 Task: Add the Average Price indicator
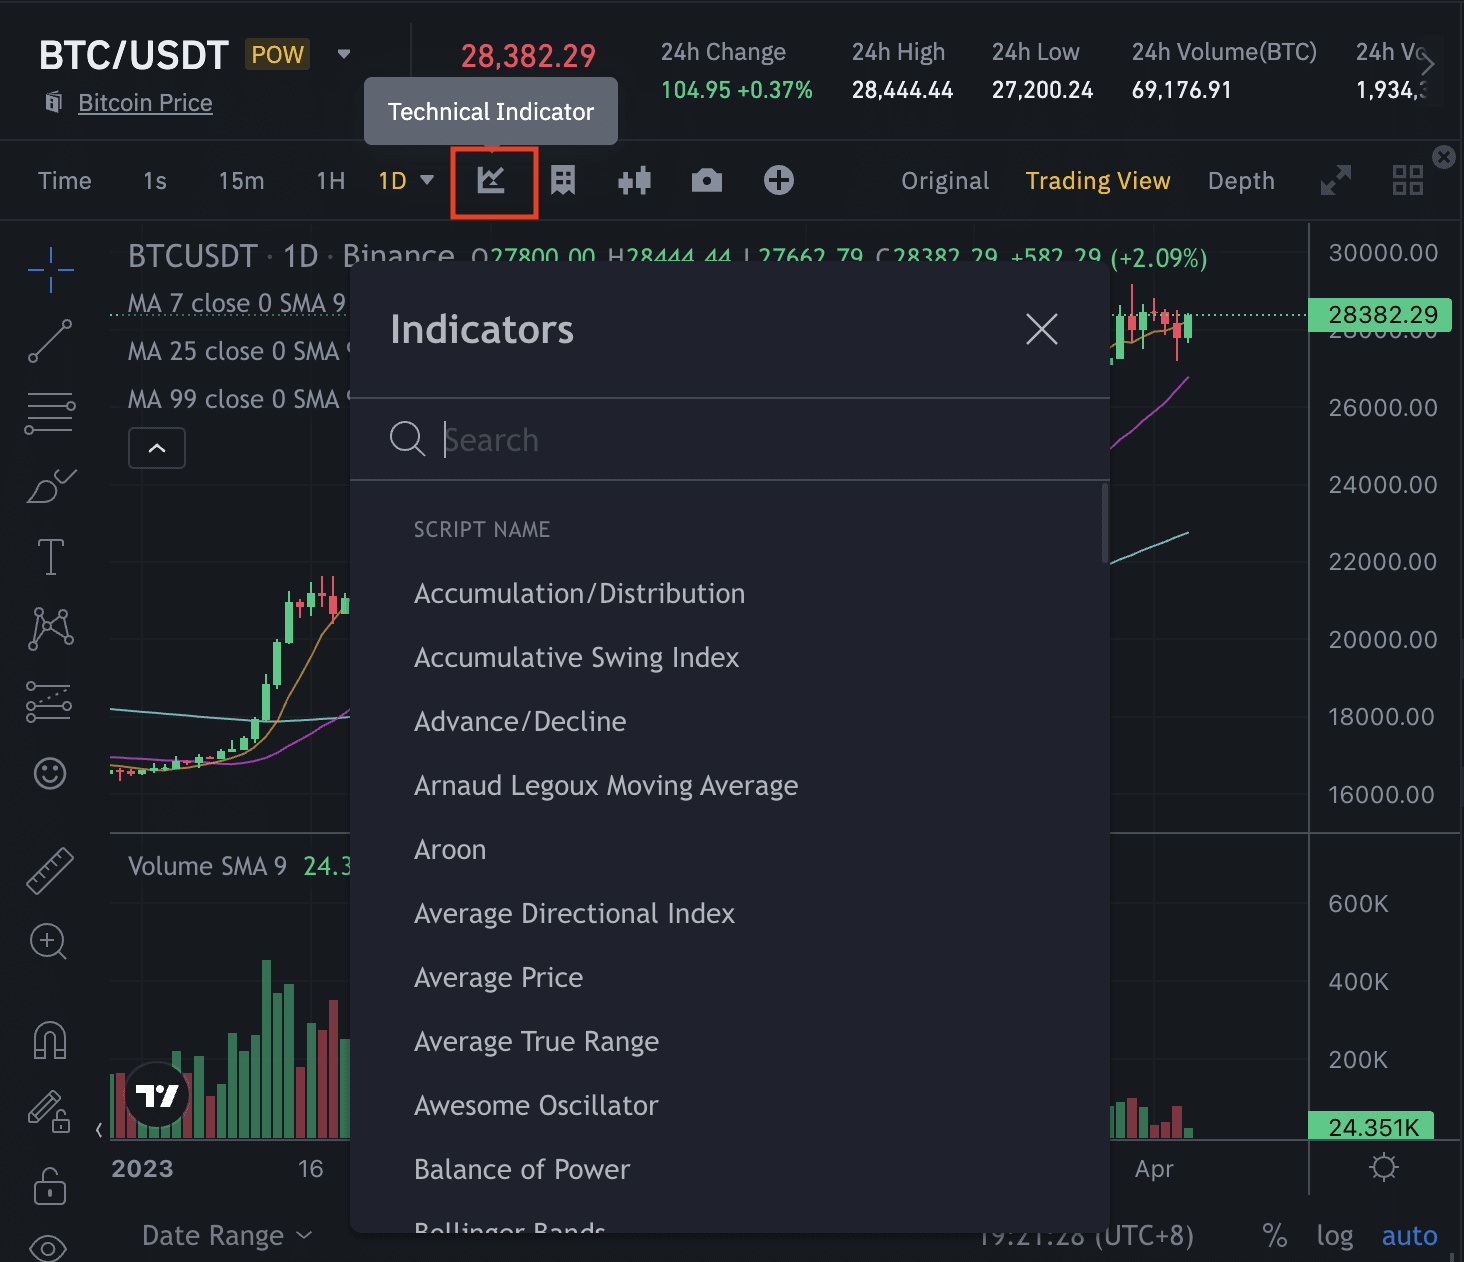[730, 978]
